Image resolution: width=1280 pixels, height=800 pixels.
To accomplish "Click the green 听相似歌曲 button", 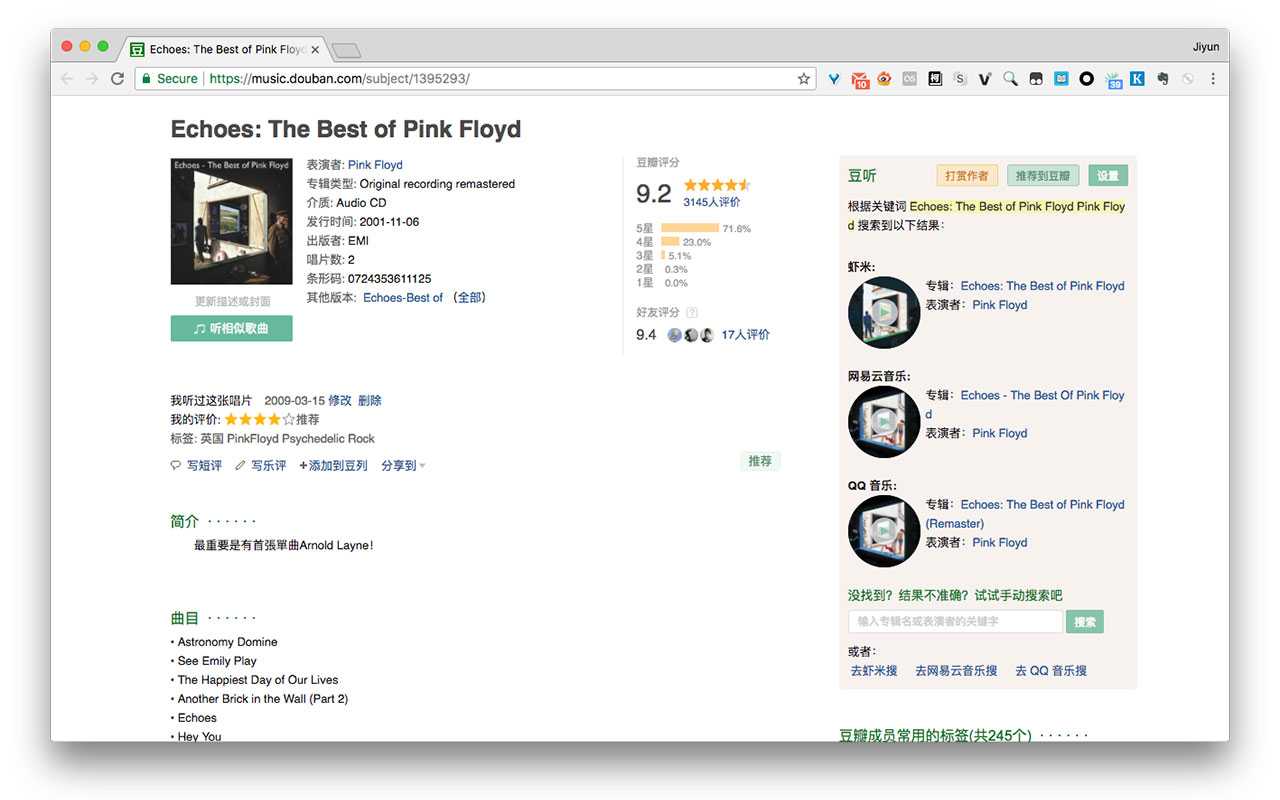I will 231,328.
